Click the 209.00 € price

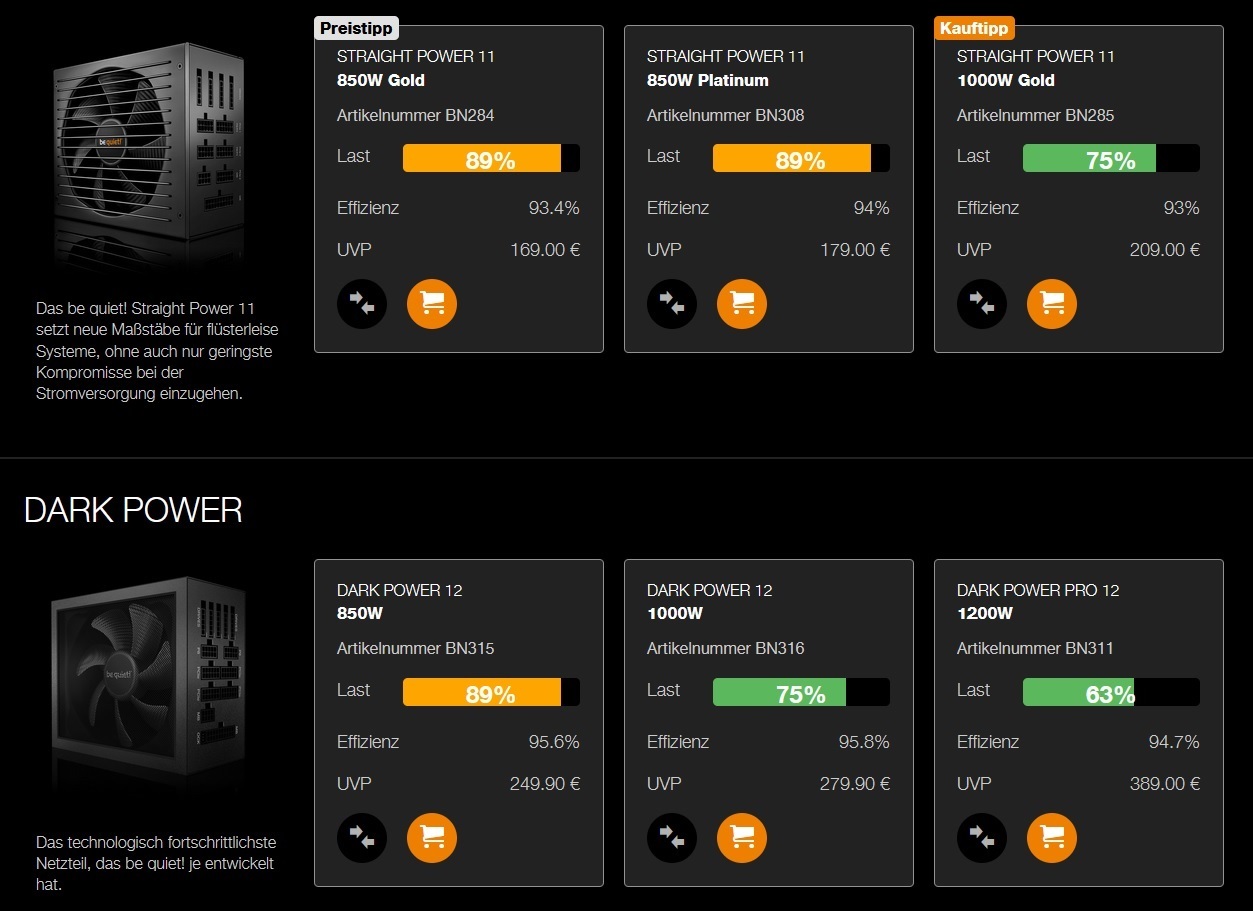[x=1165, y=250]
